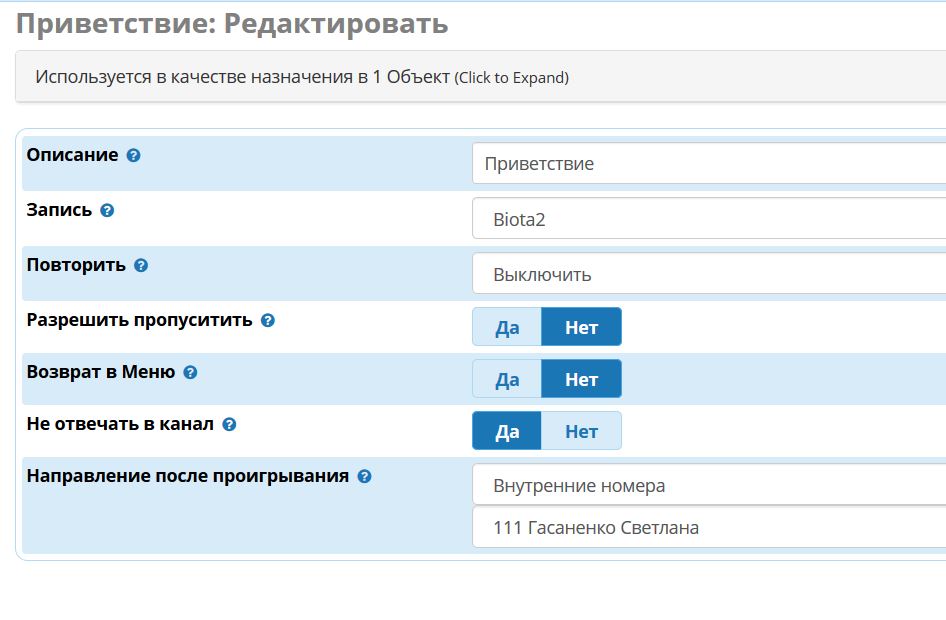946x620 pixels.
Task: Open help icon for Не отвечать в канал
Action: pos(229,424)
